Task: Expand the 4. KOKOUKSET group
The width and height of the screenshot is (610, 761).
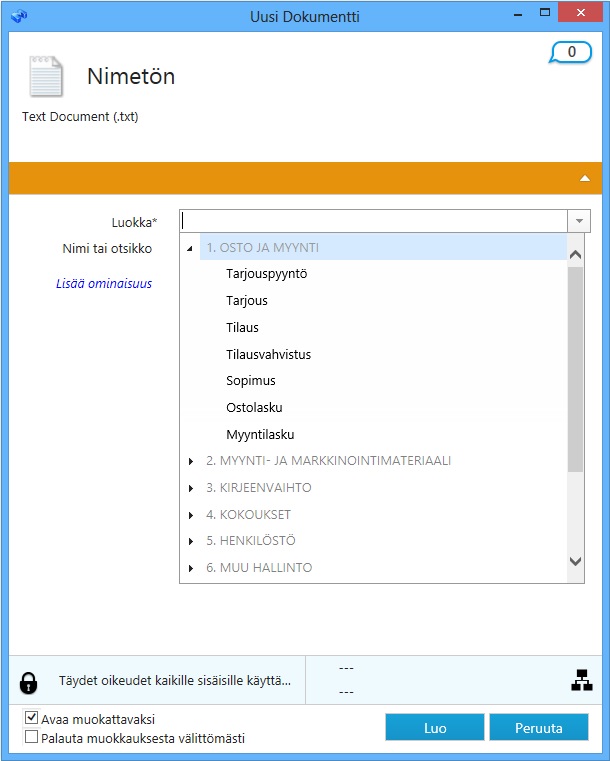Action: tap(191, 515)
